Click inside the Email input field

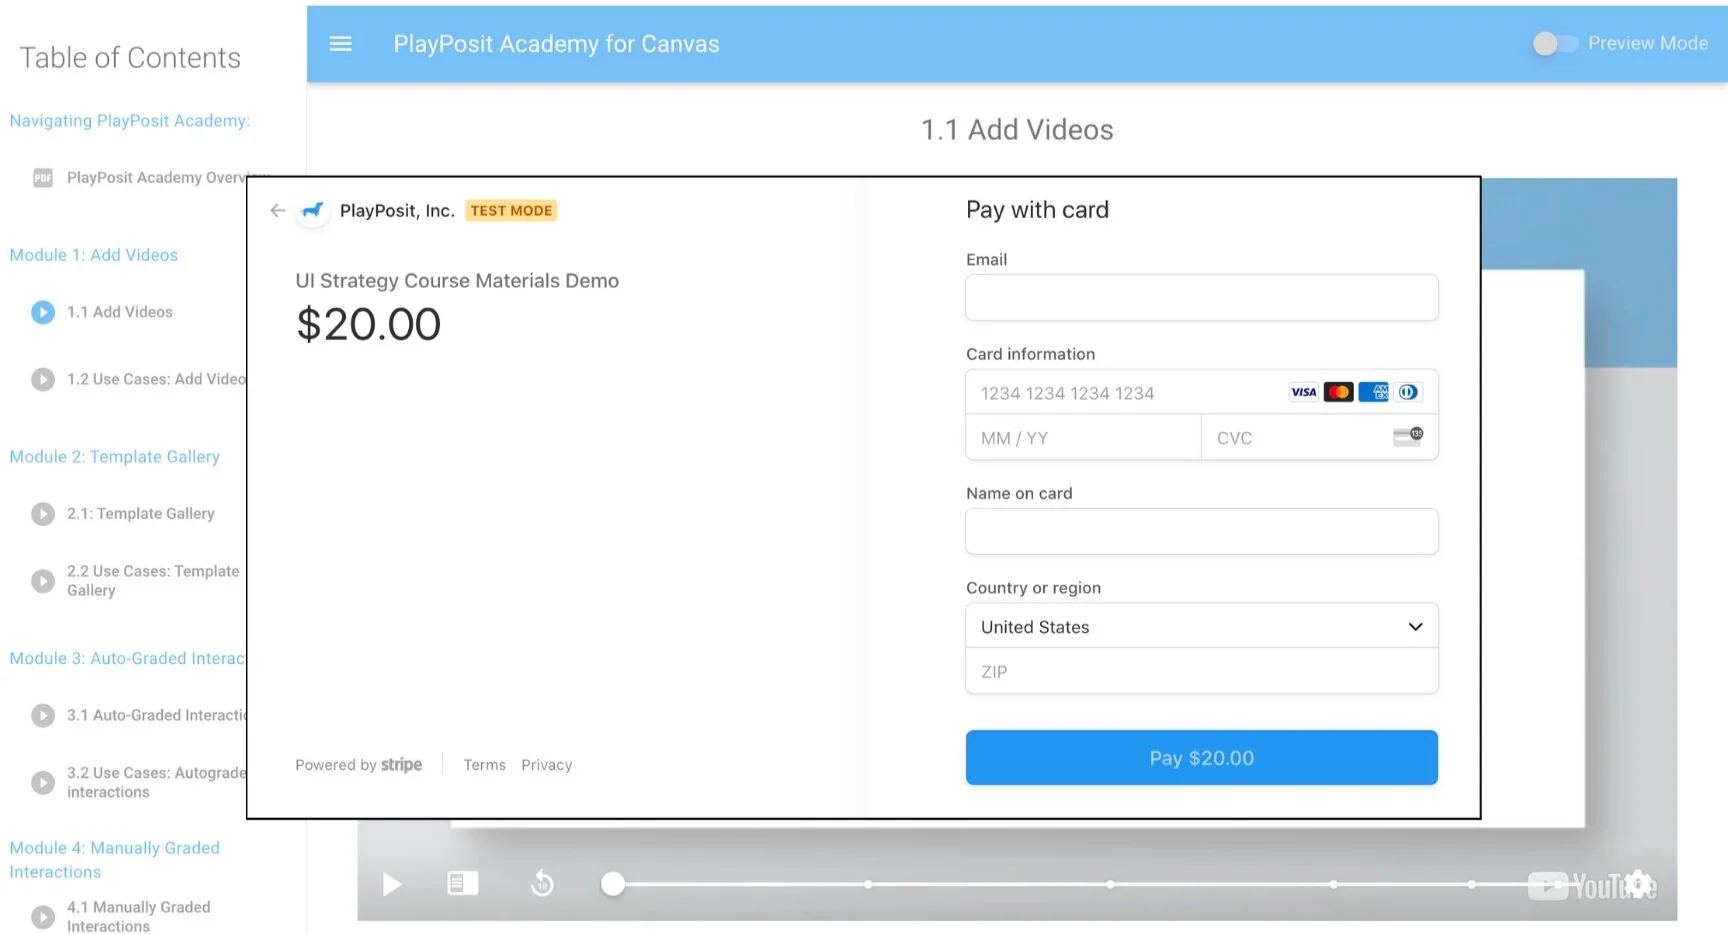click(x=1200, y=297)
